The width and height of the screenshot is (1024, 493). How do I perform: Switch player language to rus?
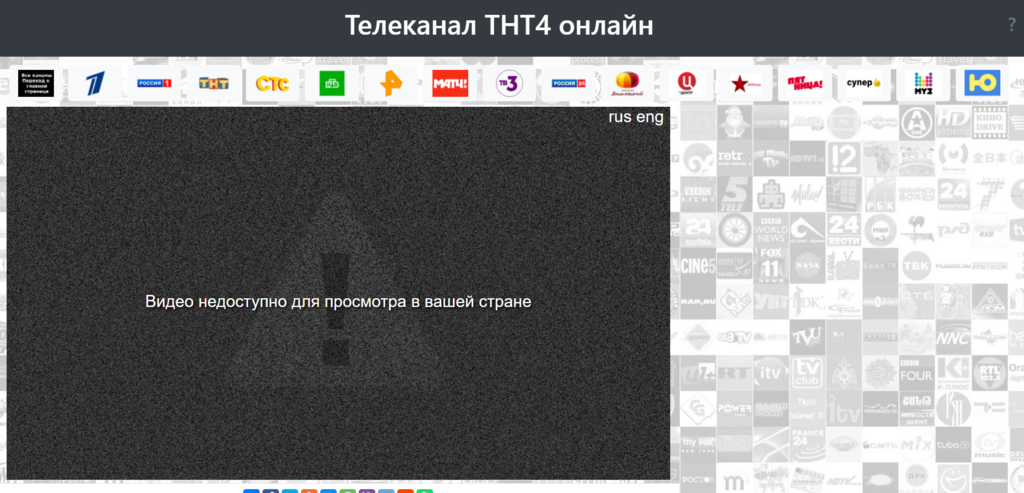coord(619,118)
